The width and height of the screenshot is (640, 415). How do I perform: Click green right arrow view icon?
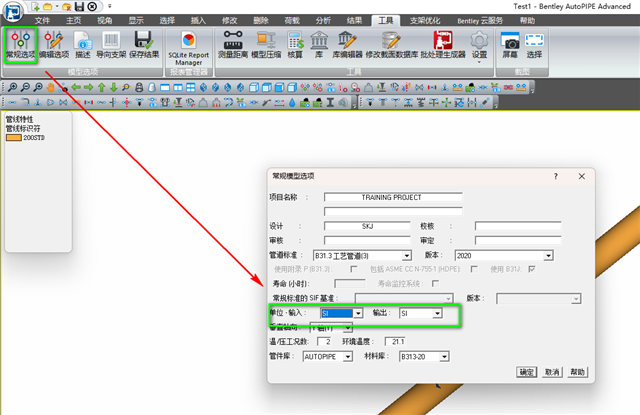click(89, 87)
